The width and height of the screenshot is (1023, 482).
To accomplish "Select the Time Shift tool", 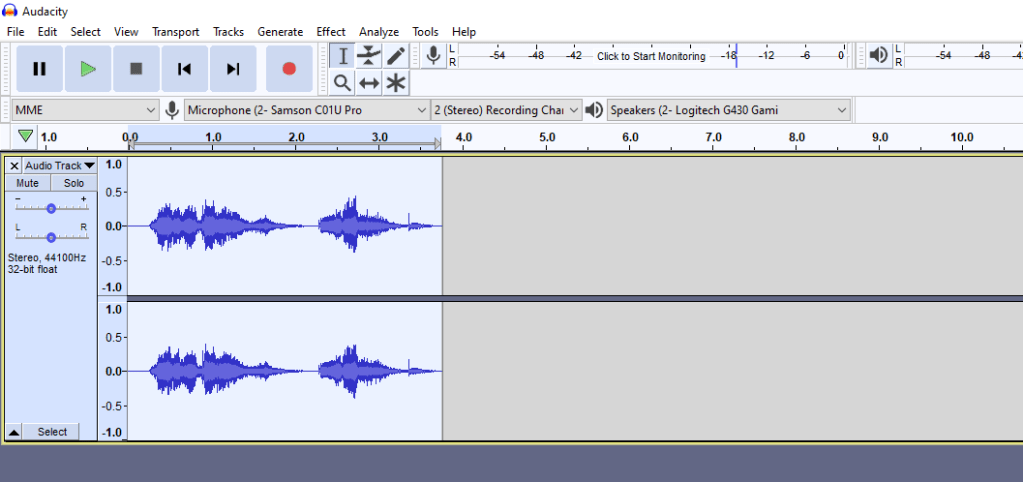I will pos(369,83).
